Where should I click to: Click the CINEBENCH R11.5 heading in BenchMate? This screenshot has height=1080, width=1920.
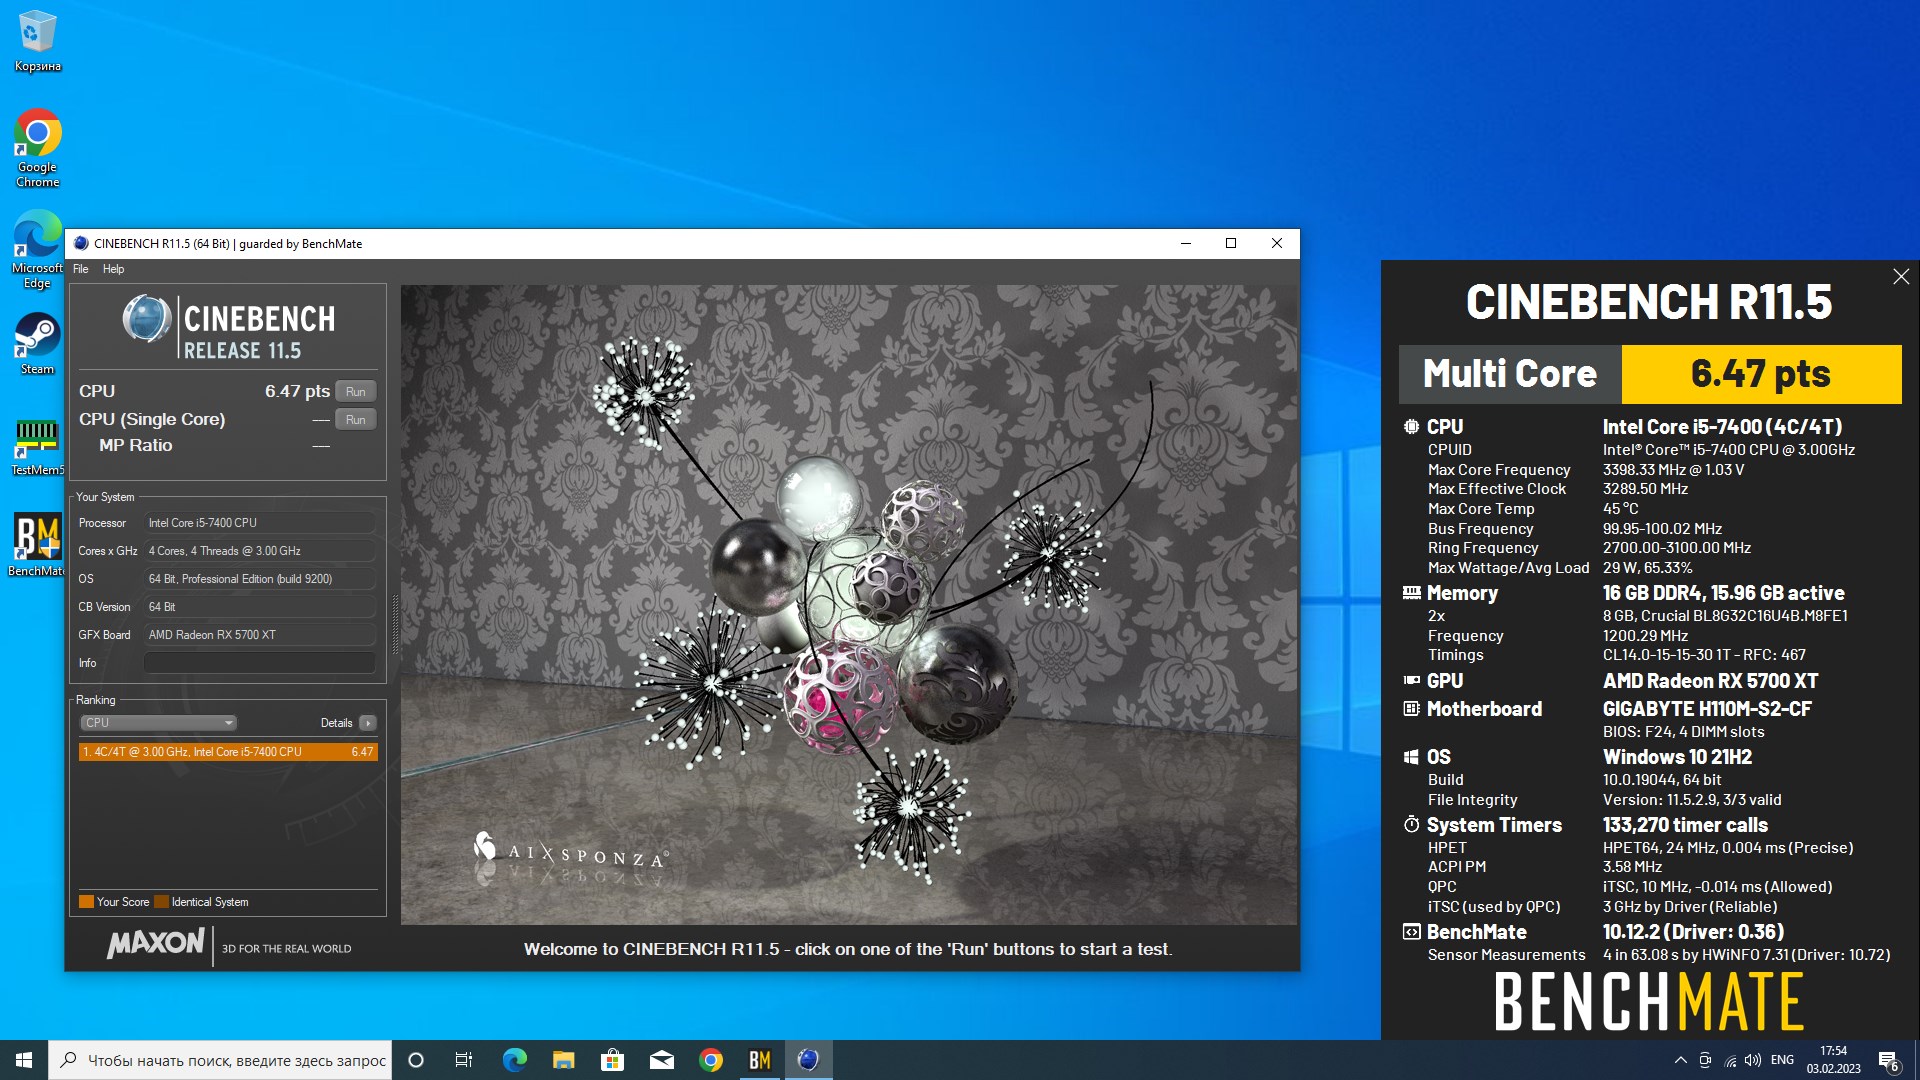[x=1649, y=302]
